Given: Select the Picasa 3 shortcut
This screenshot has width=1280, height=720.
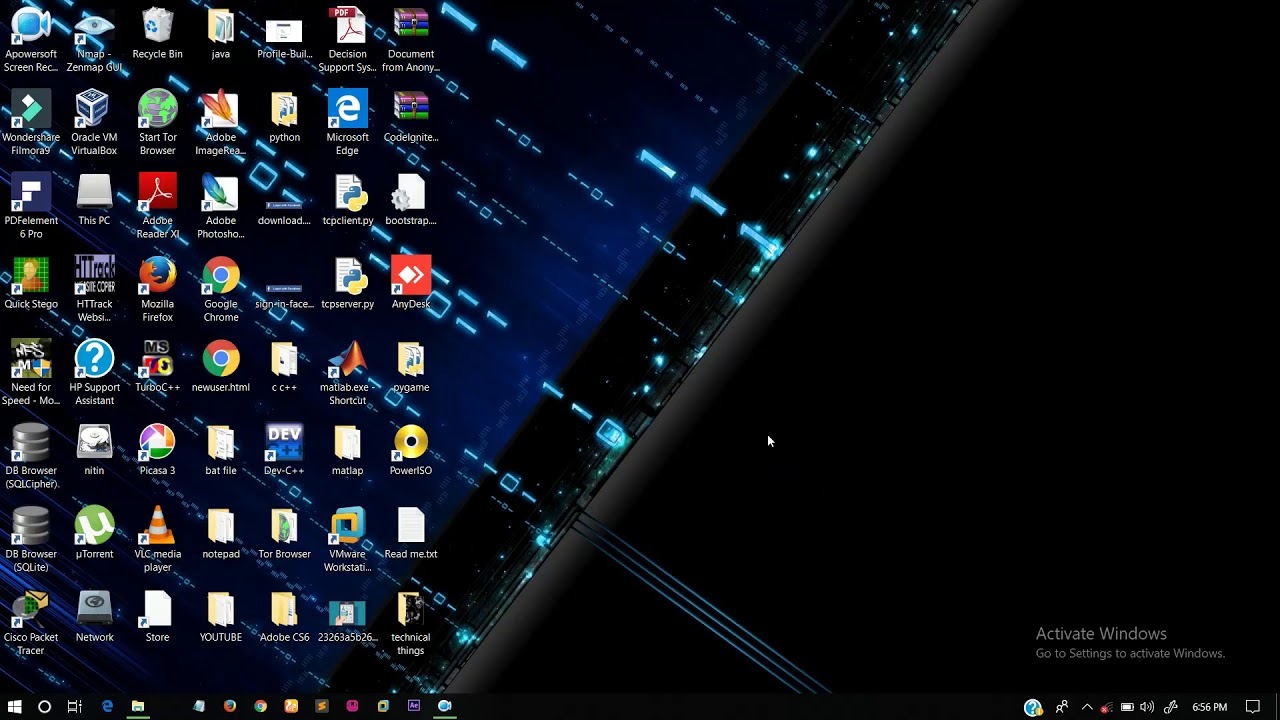Looking at the screenshot, I should click(x=157, y=450).
